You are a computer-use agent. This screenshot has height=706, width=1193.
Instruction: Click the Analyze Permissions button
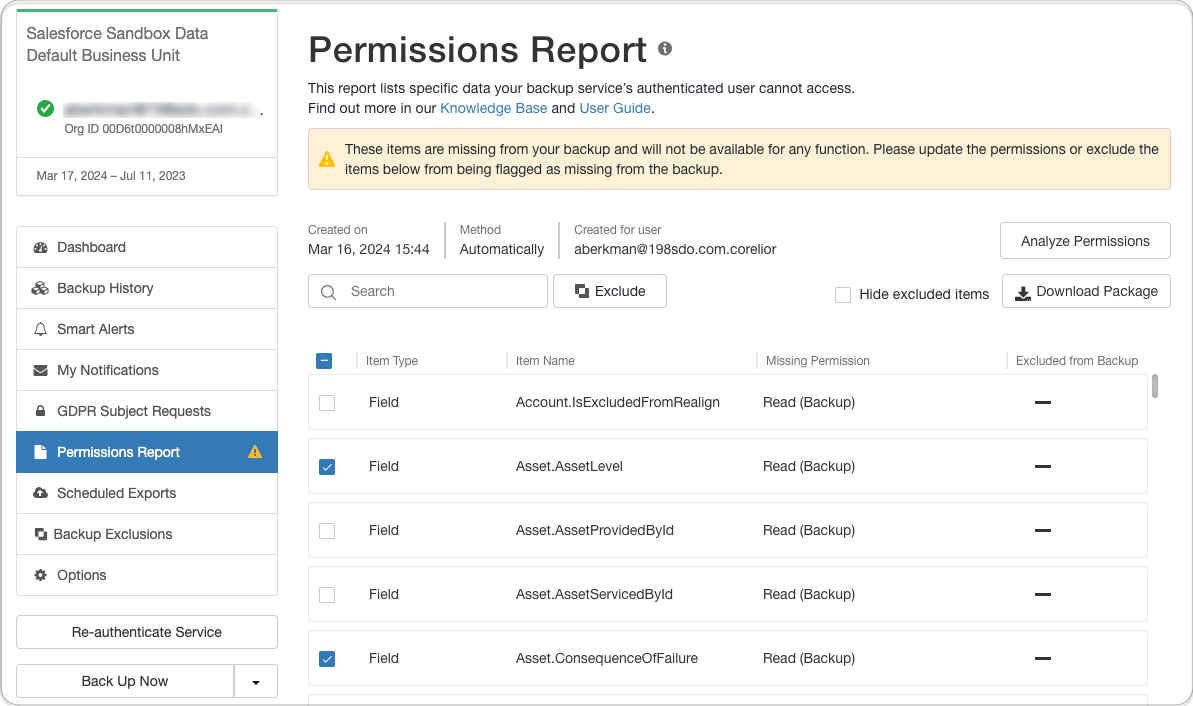[x=1085, y=241]
